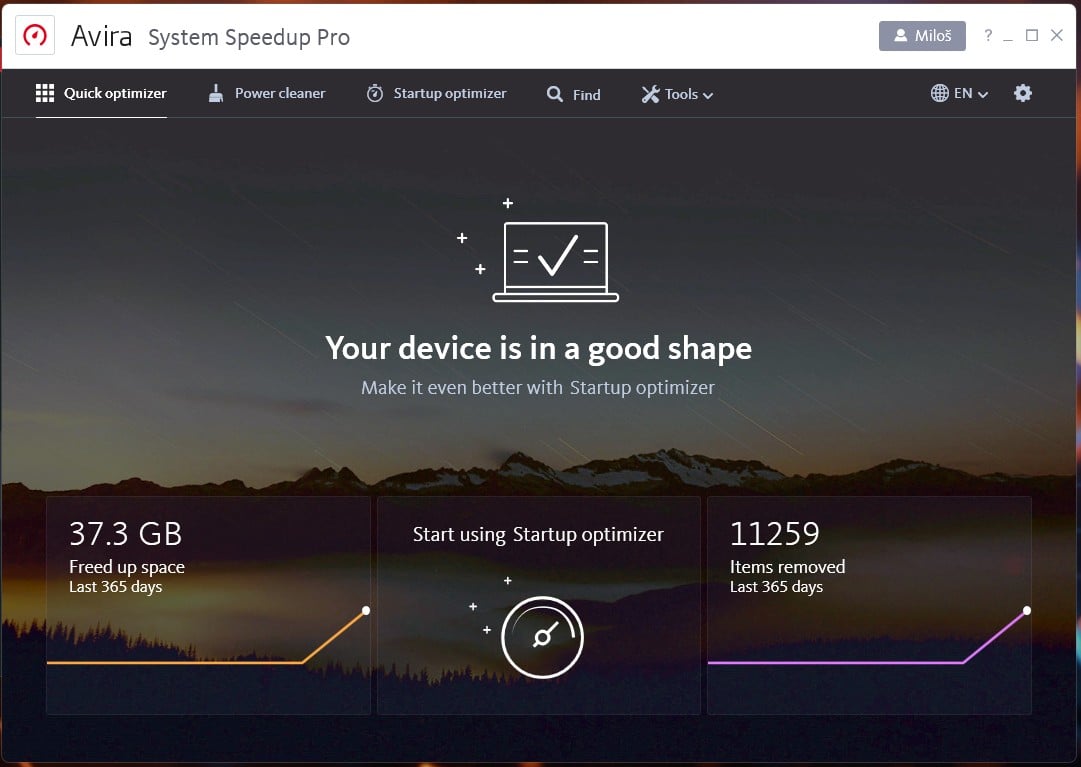Open settings via the gear icon

(1023, 93)
